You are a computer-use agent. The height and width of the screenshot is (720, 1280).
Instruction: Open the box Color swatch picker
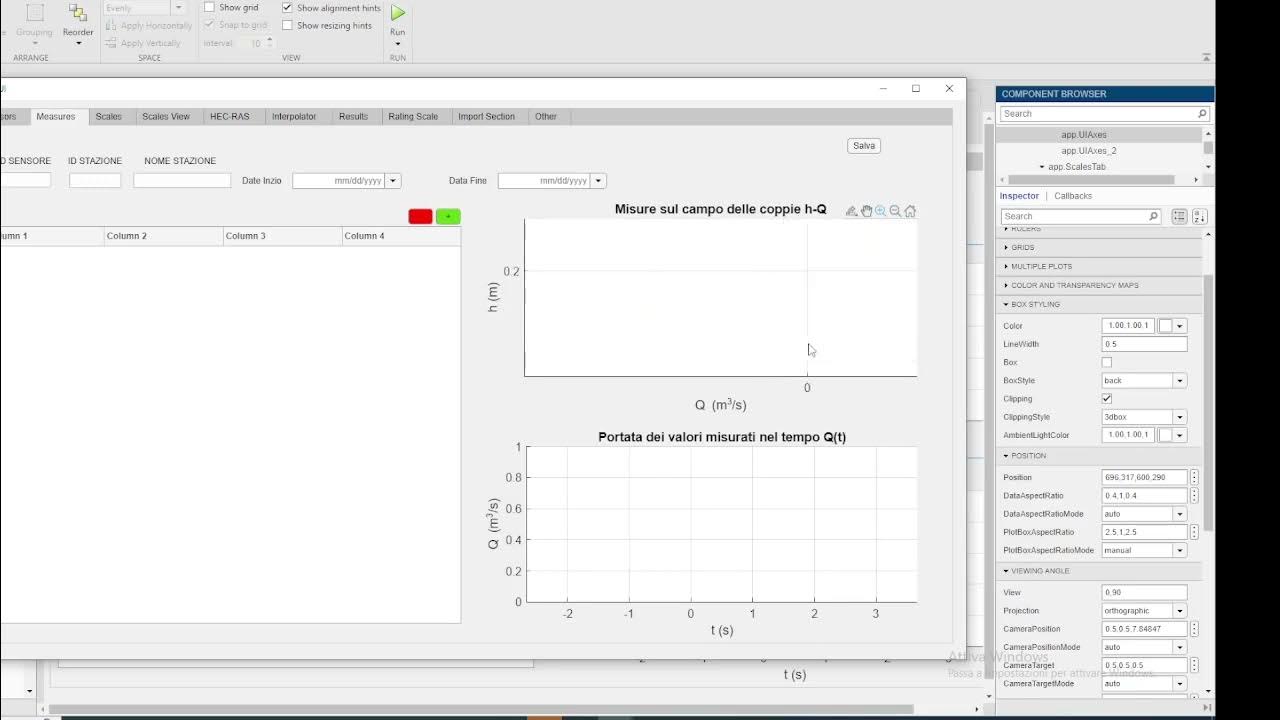[1171, 326]
